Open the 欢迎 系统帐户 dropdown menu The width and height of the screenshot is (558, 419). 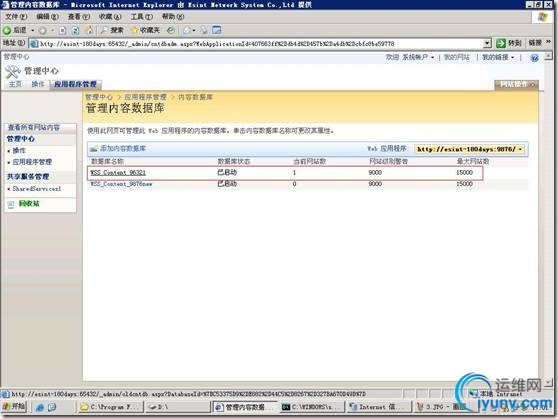[410, 57]
